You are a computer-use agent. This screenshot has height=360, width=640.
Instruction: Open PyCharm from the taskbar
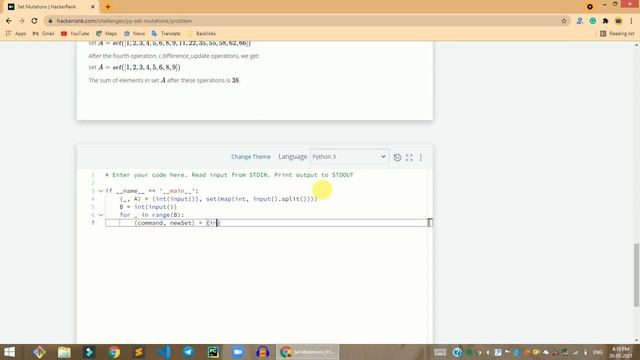[x=213, y=352]
